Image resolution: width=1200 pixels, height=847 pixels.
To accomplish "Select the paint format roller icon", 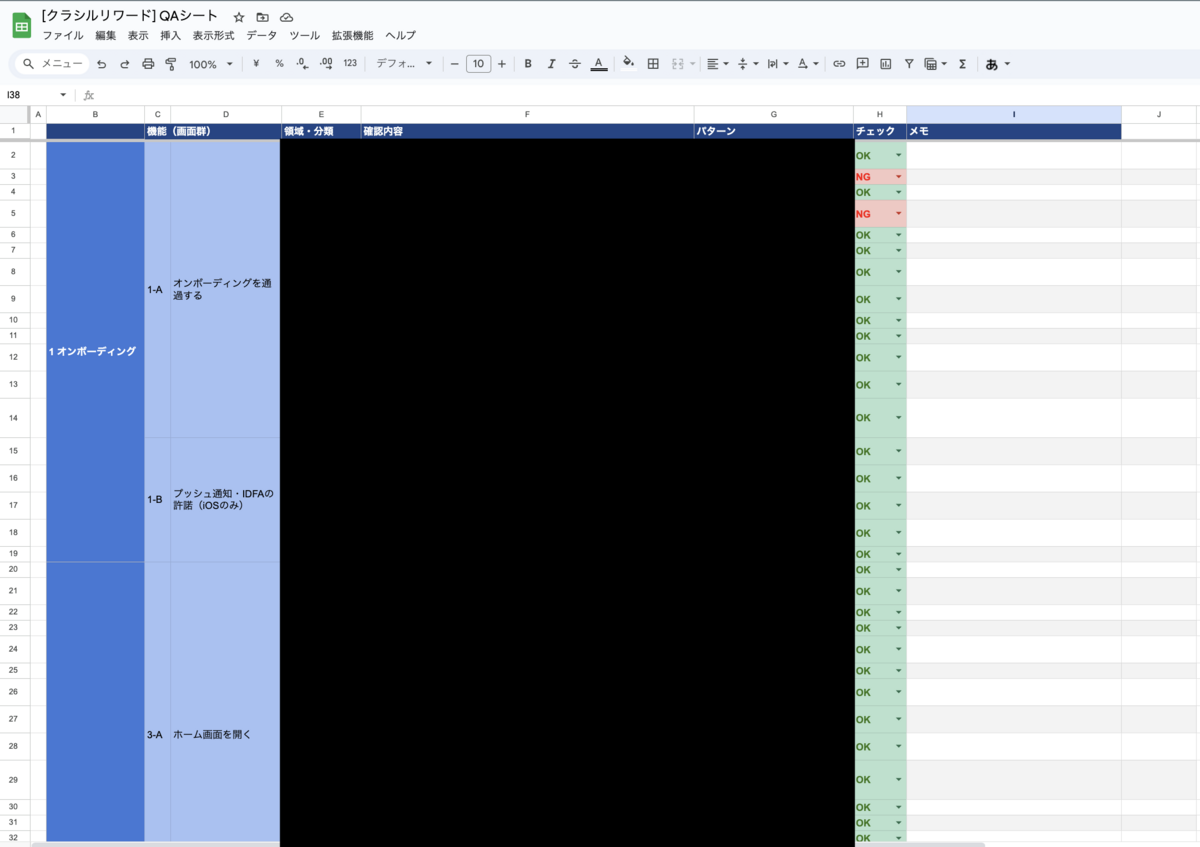I will click(x=170, y=64).
